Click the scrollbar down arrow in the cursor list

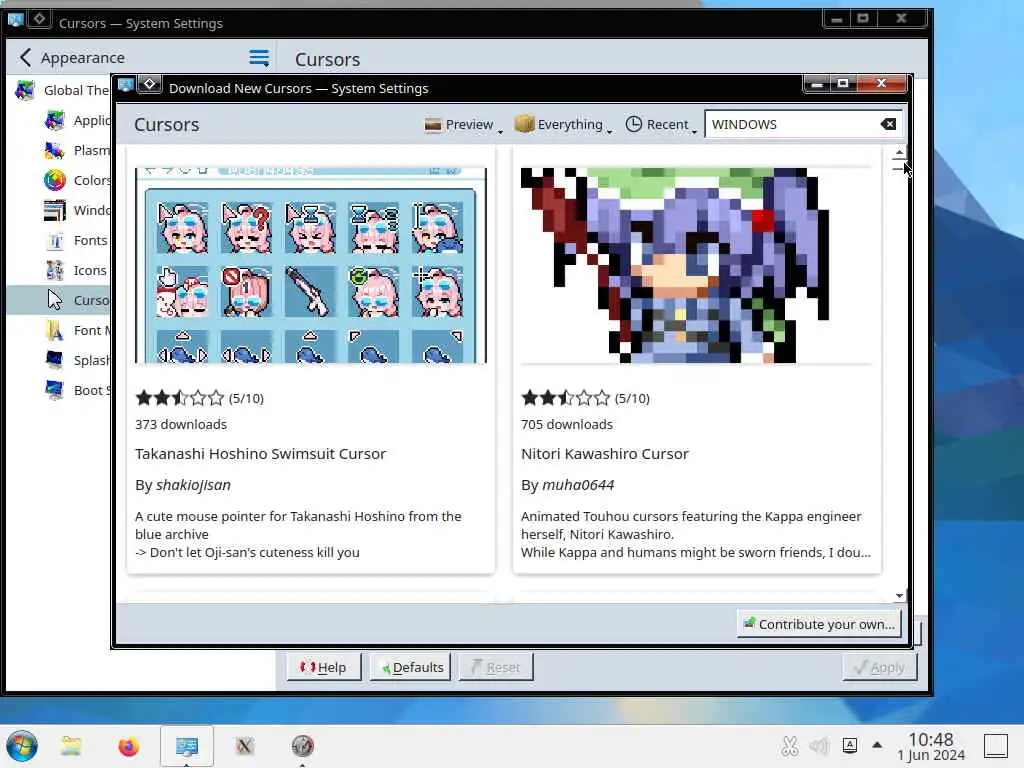pyautogui.click(x=899, y=596)
